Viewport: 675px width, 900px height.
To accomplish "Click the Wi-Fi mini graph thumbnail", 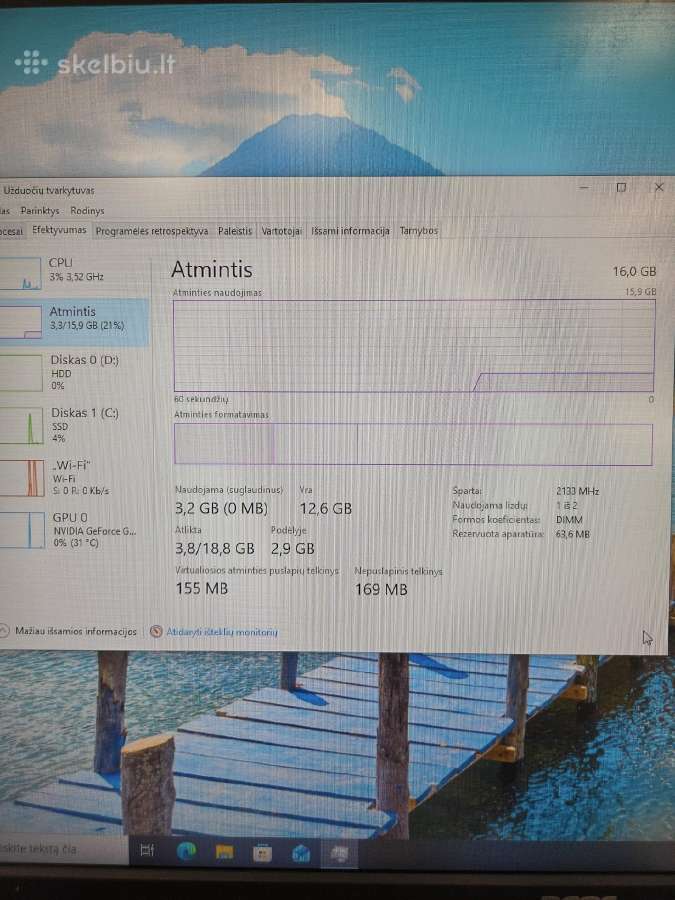I will click(x=22, y=478).
